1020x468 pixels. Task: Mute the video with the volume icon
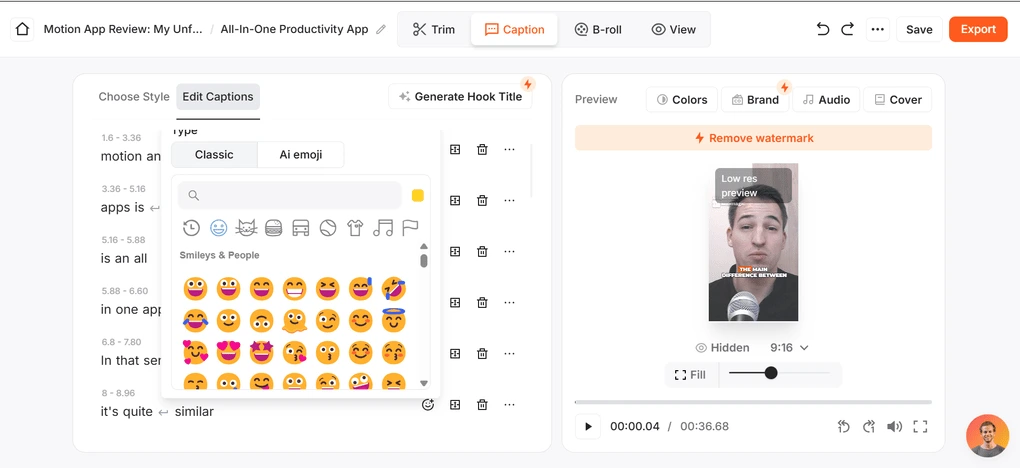pyautogui.click(x=894, y=426)
